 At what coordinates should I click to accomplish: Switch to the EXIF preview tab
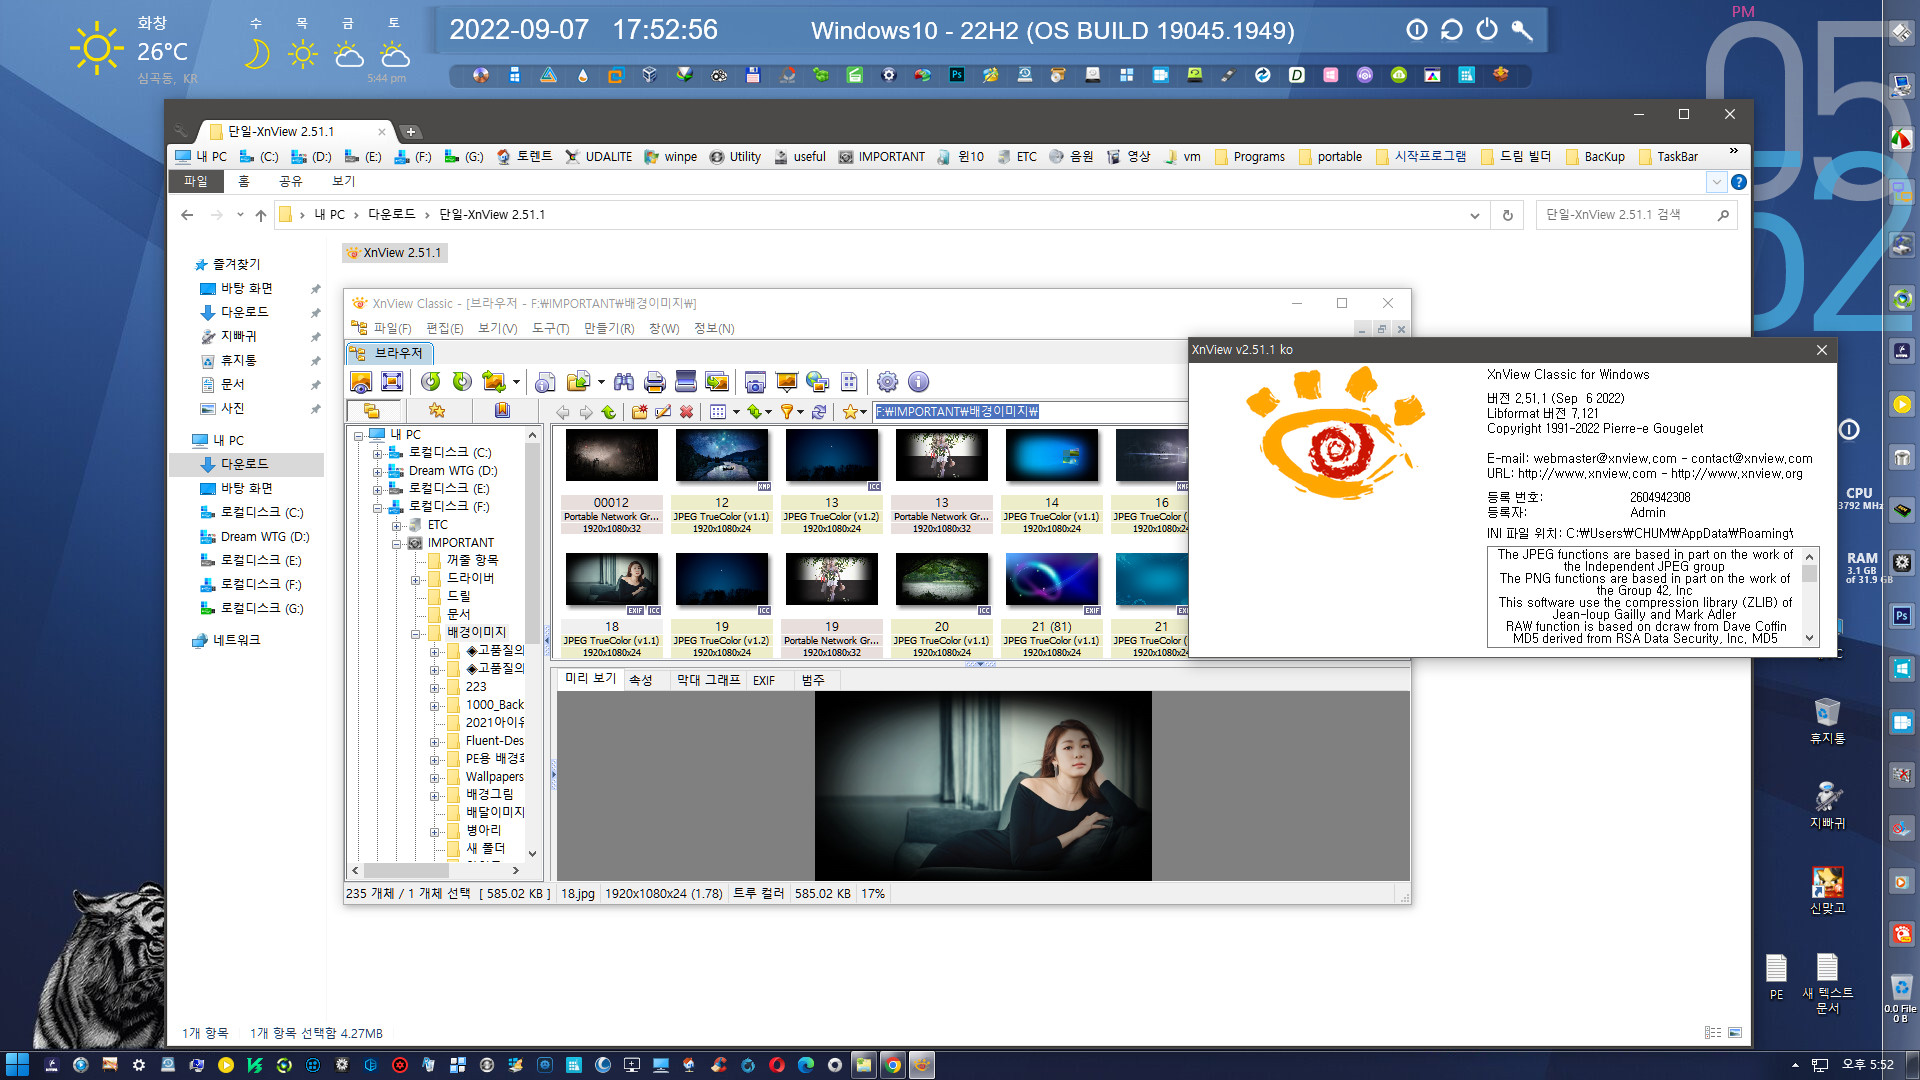tap(764, 680)
